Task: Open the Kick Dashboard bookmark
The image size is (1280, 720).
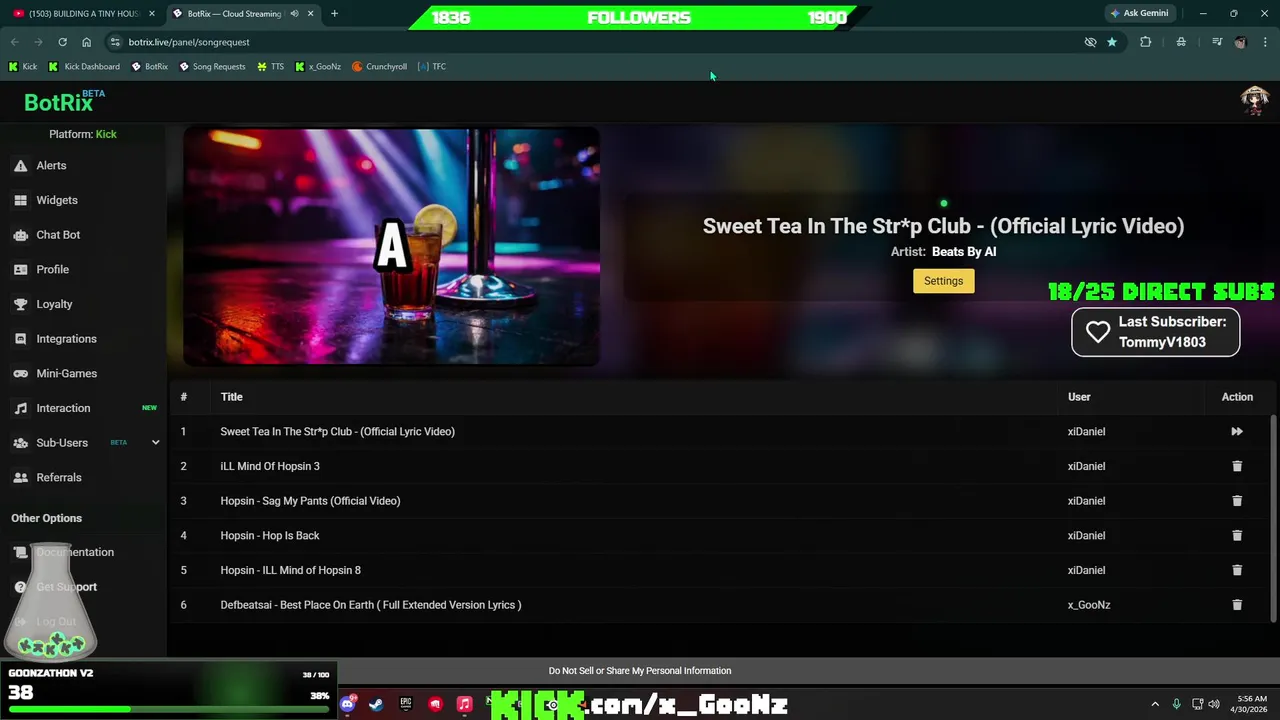Action: coord(84,67)
